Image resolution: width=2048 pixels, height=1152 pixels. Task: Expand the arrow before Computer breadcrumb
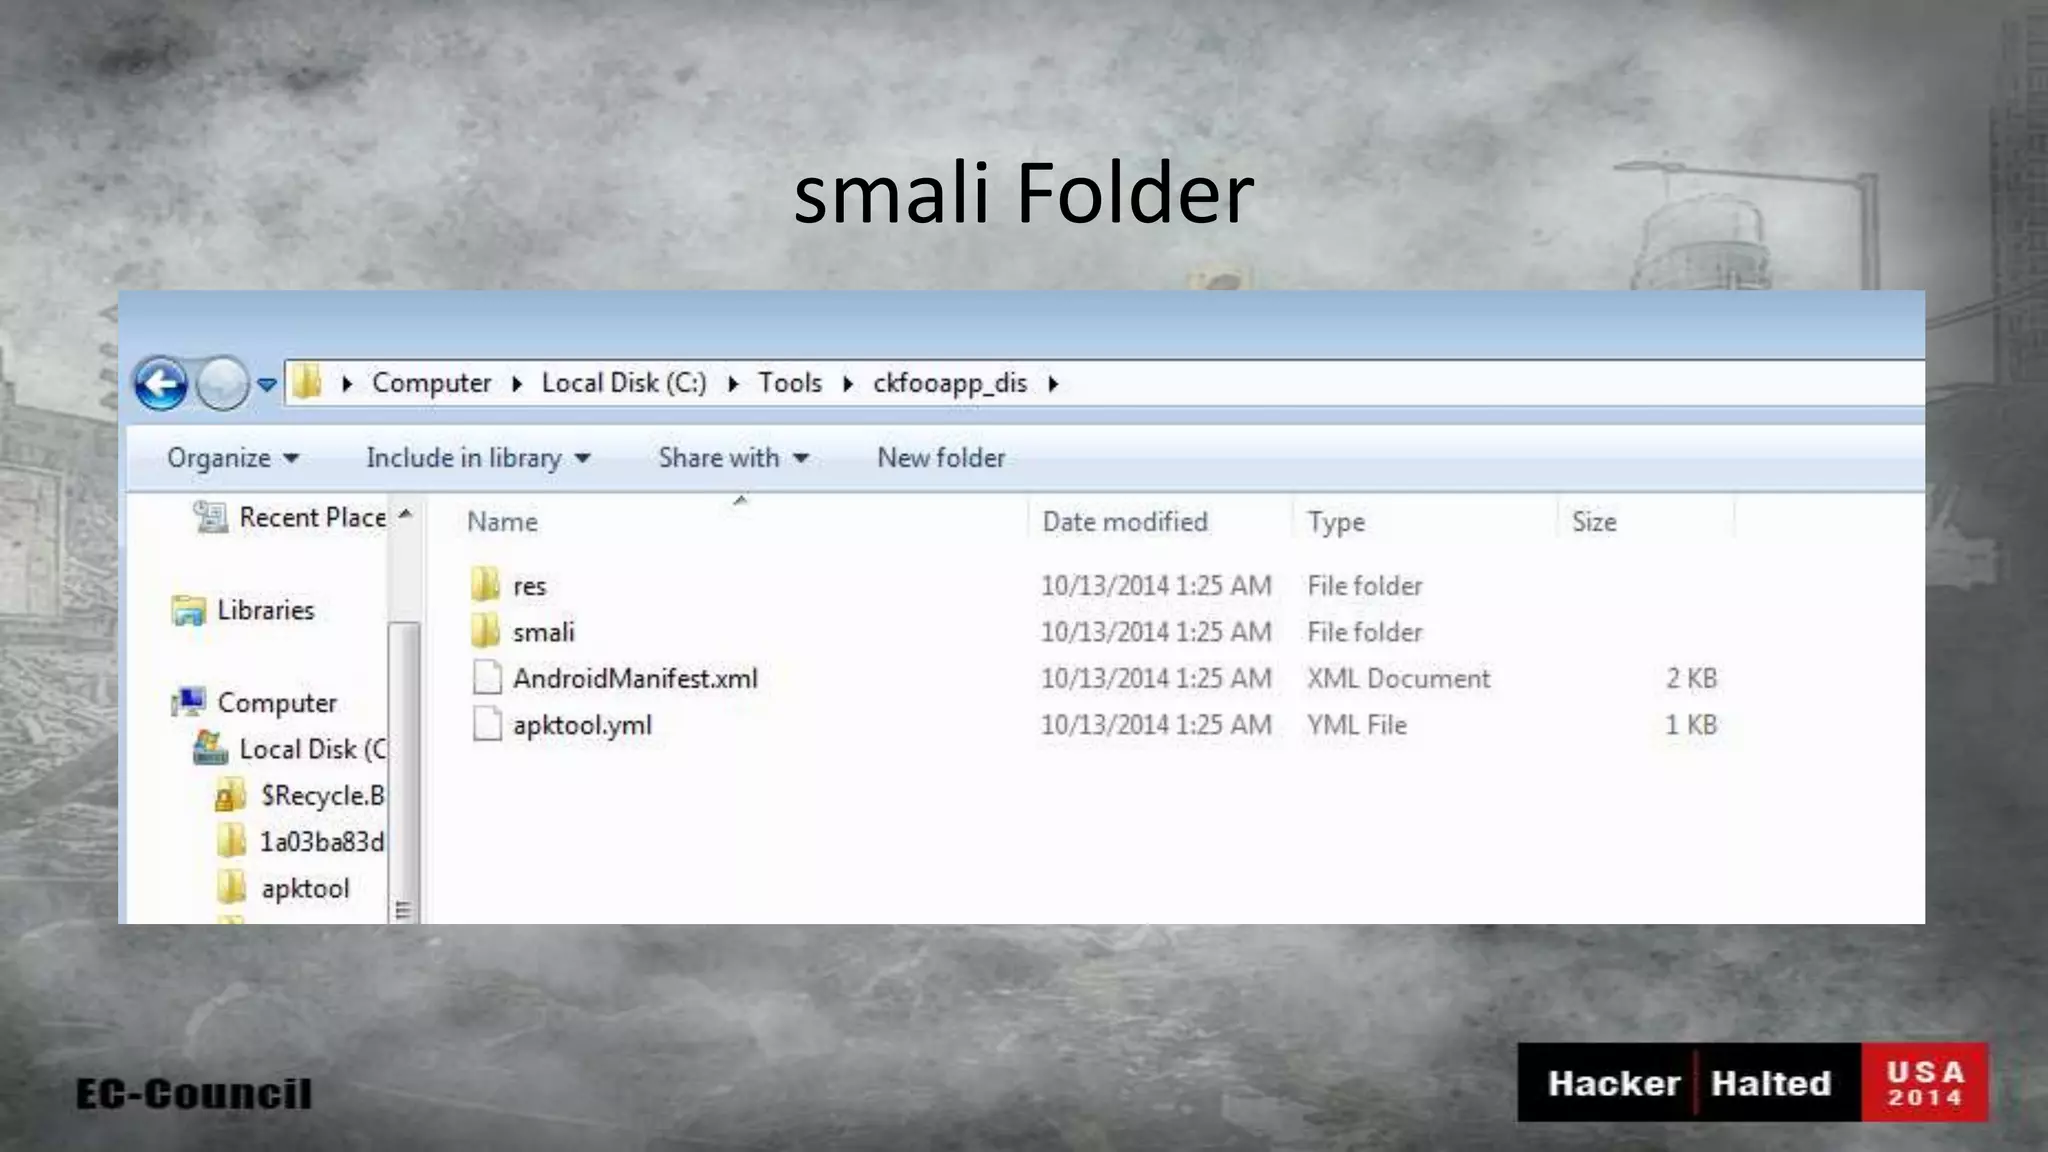(x=347, y=383)
